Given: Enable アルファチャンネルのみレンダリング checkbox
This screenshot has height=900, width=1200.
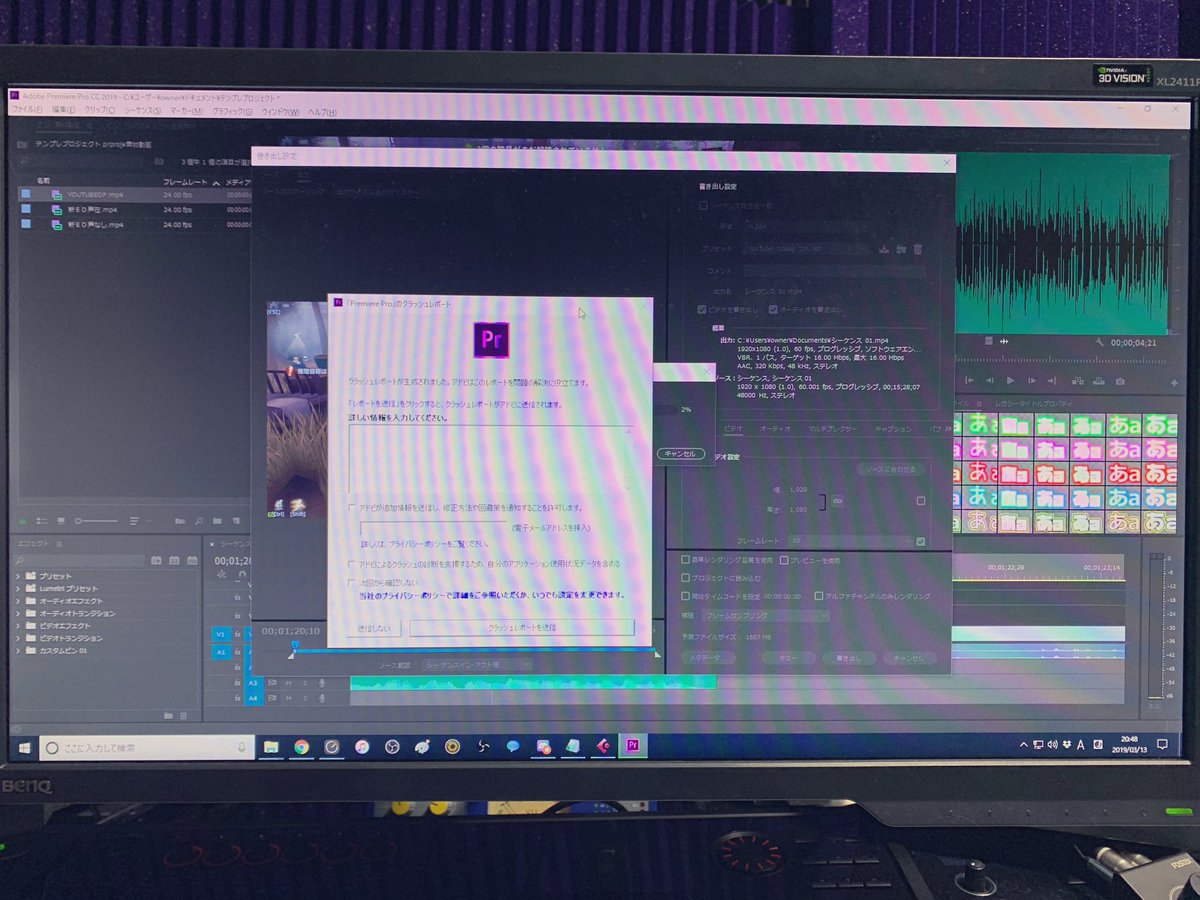Looking at the screenshot, I should pyautogui.click(x=818, y=595).
